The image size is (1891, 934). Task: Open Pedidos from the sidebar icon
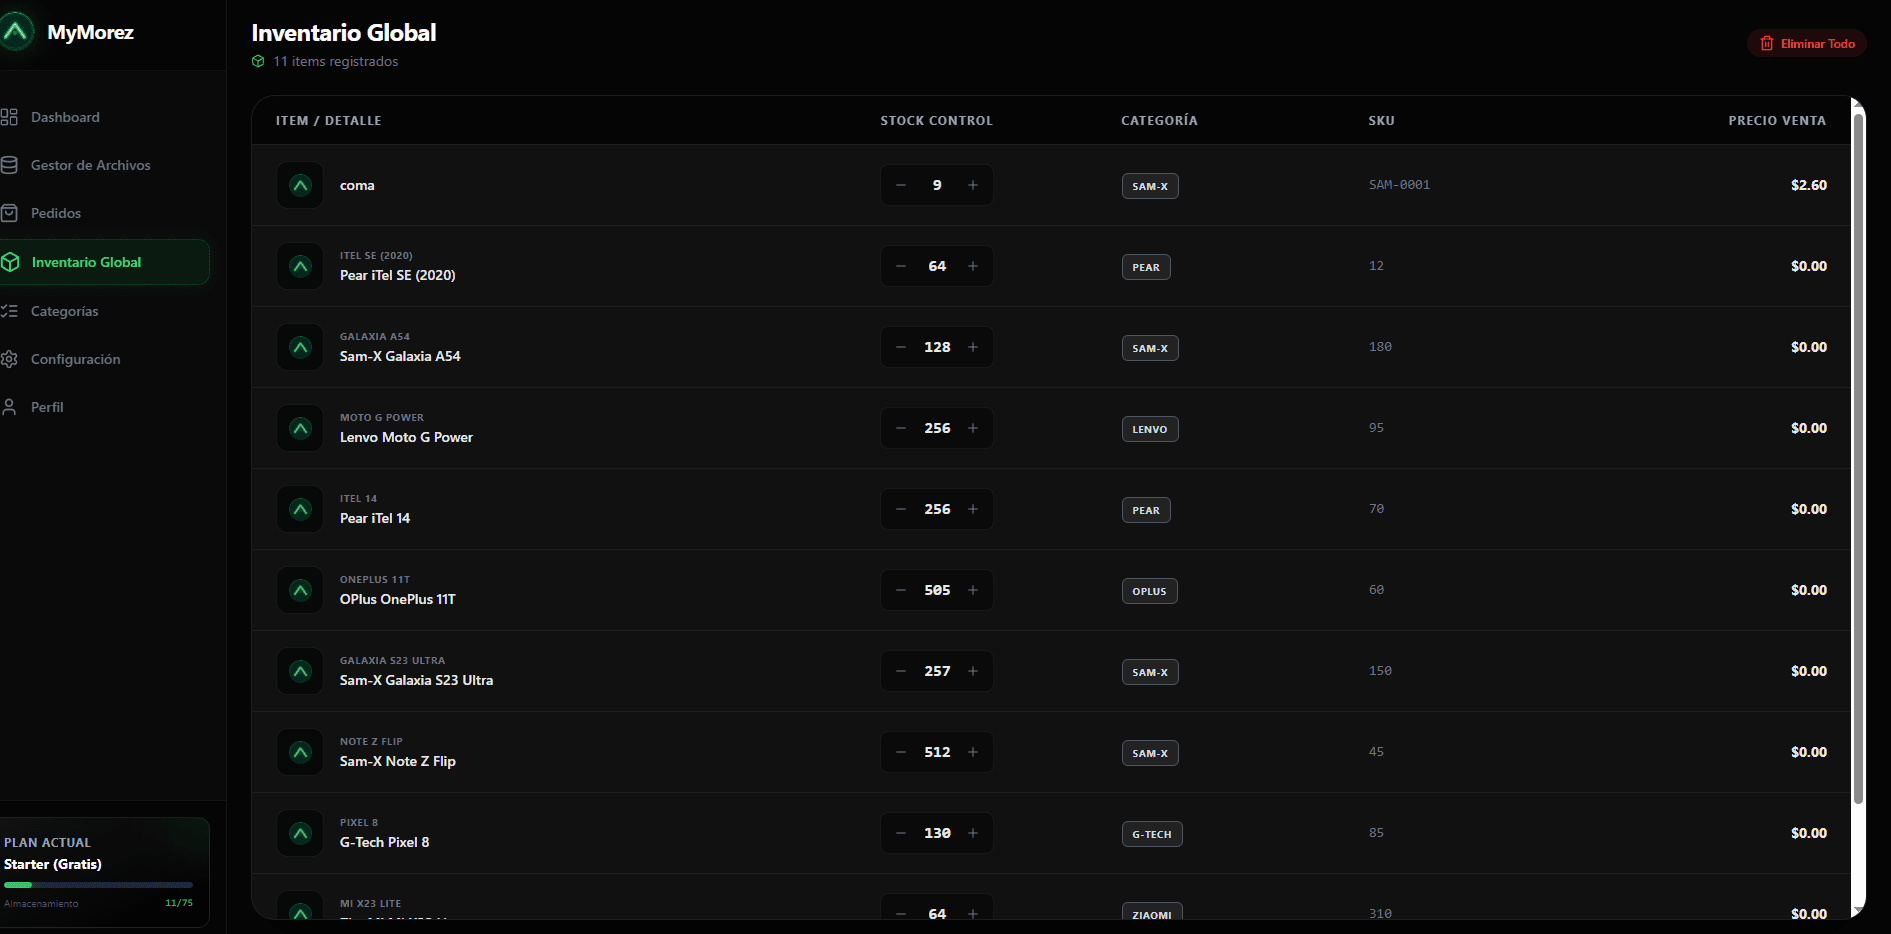click(11, 213)
